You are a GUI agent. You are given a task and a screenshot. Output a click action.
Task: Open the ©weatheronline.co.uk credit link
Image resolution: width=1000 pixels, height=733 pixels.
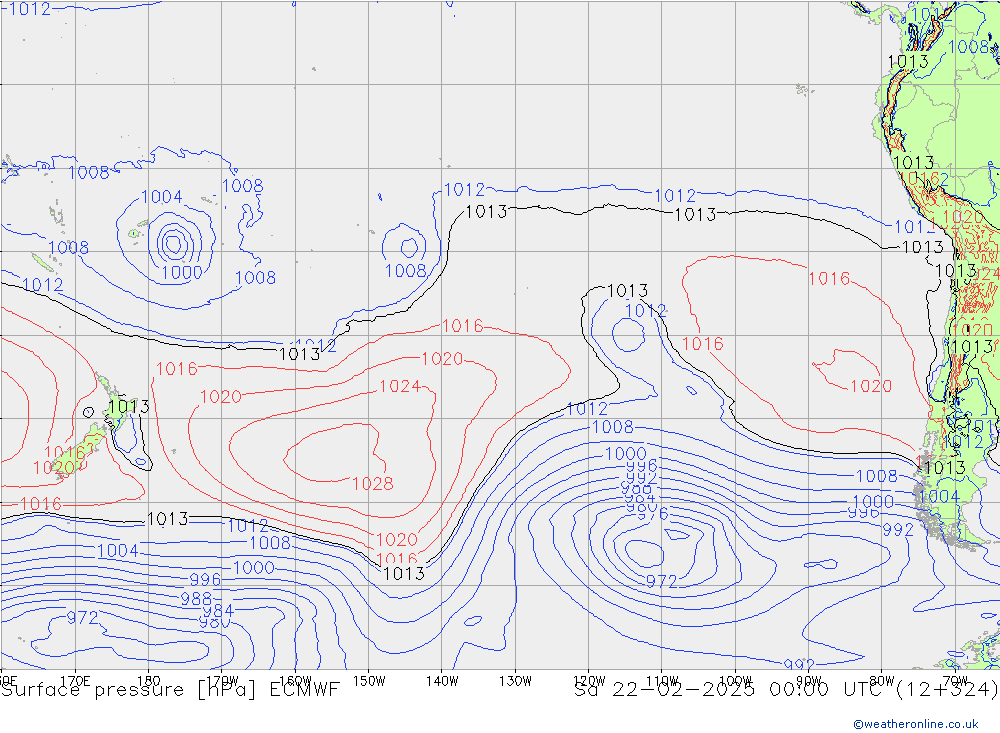coord(916,724)
